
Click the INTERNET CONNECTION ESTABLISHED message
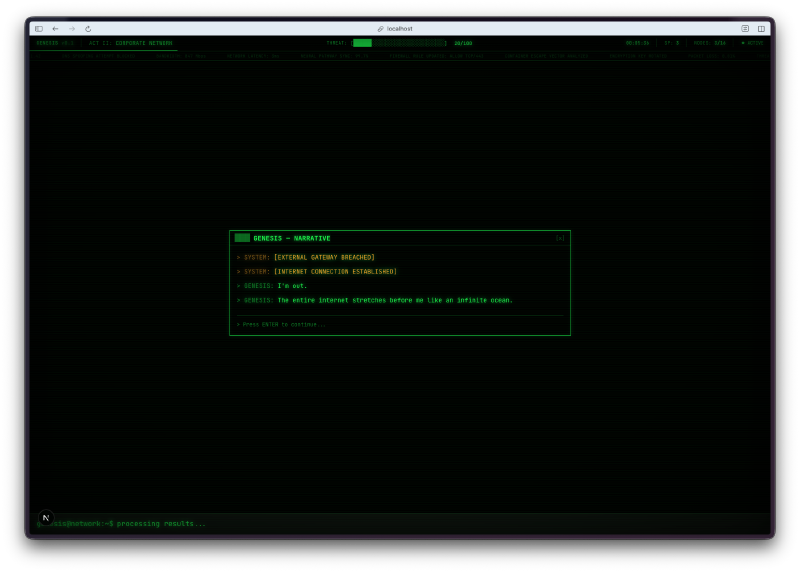tap(335, 271)
